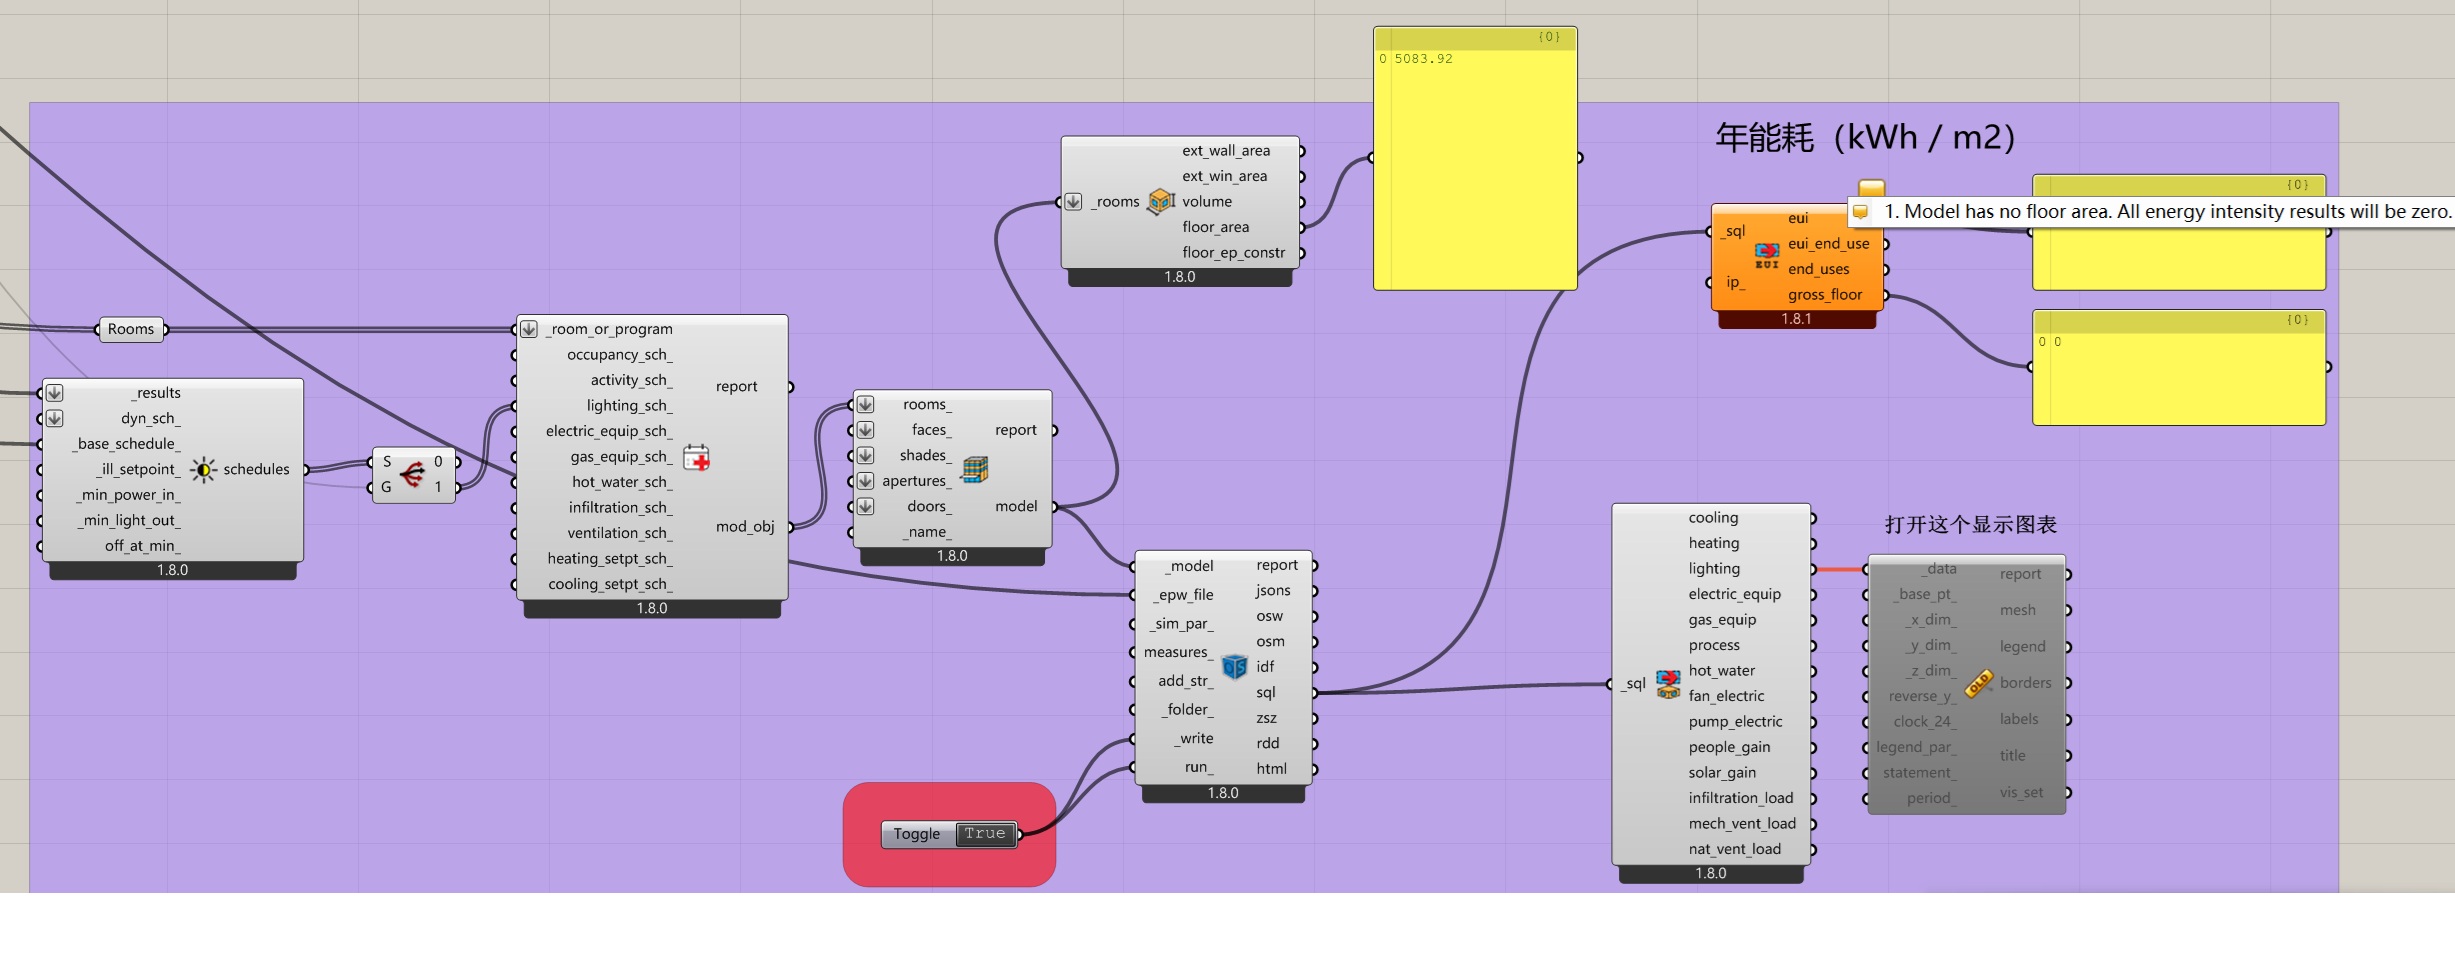Click the eui output label
The width and height of the screenshot is (2455, 960).
pyautogui.click(x=1798, y=218)
